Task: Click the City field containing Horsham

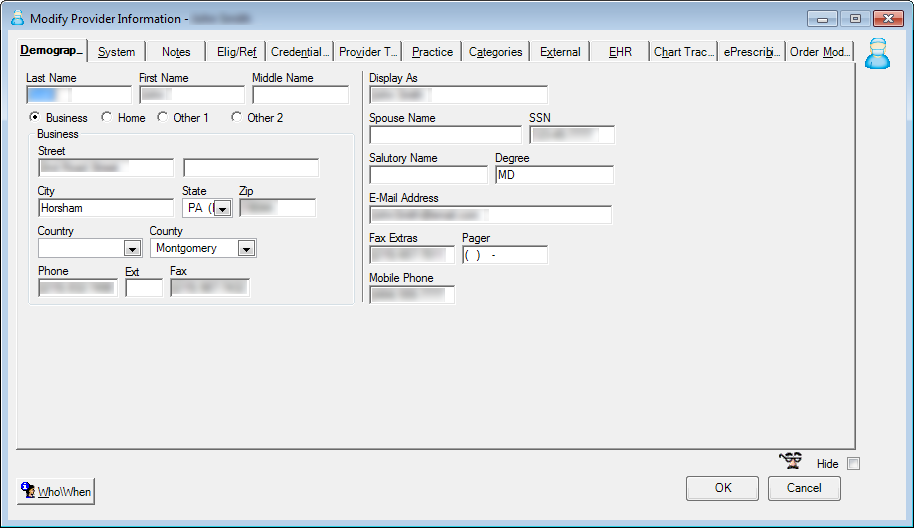Action: click(106, 208)
